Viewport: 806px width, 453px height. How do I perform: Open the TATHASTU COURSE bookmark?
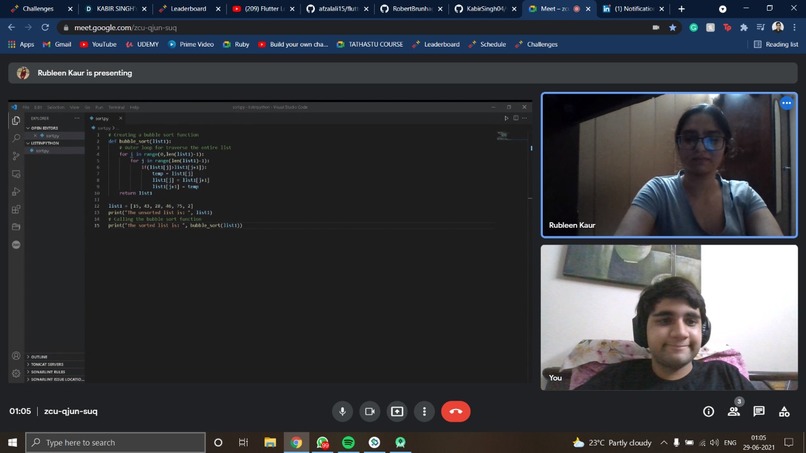[x=370, y=44]
